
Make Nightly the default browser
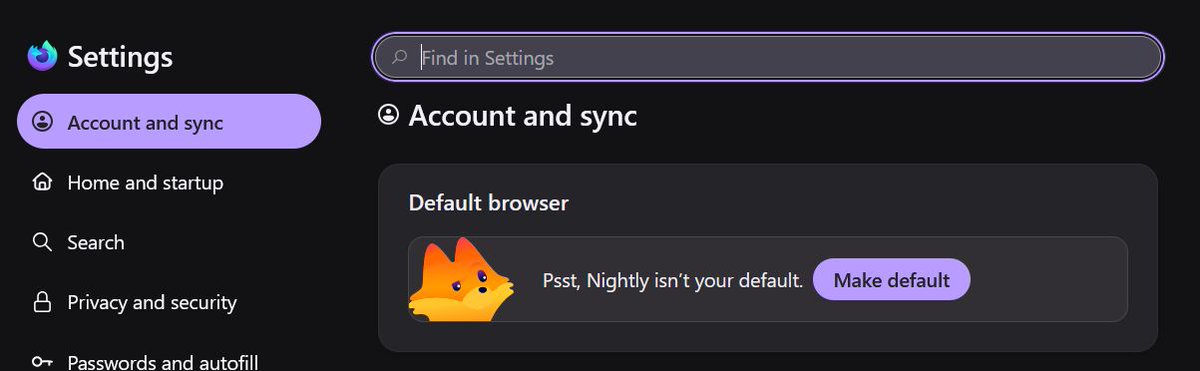[x=891, y=280]
